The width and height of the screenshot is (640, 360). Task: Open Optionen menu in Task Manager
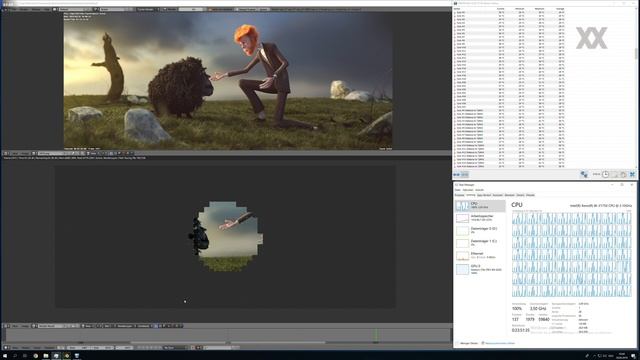tap(468, 190)
